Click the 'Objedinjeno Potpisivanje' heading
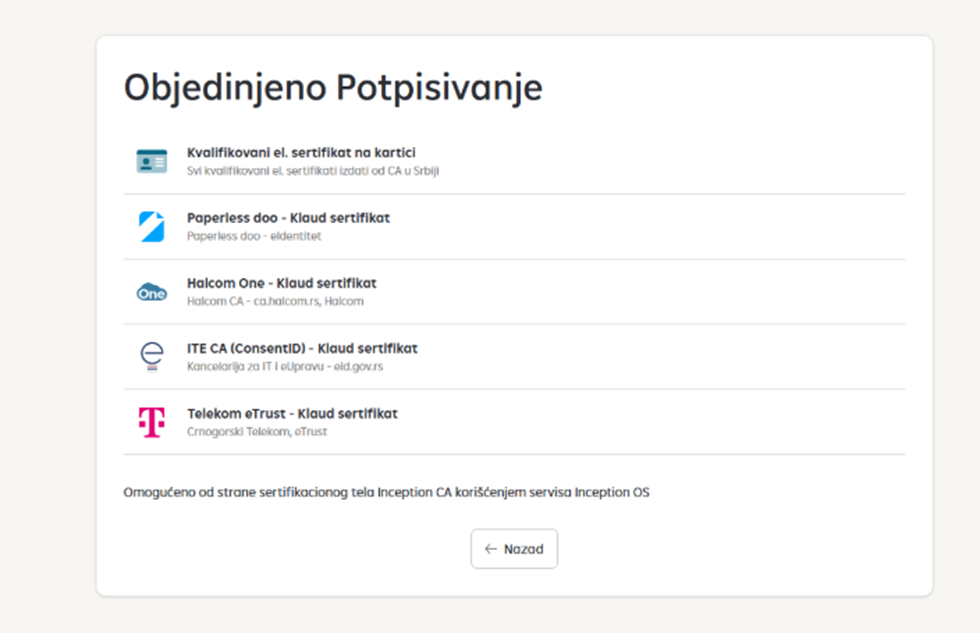The image size is (980, 633). click(333, 87)
